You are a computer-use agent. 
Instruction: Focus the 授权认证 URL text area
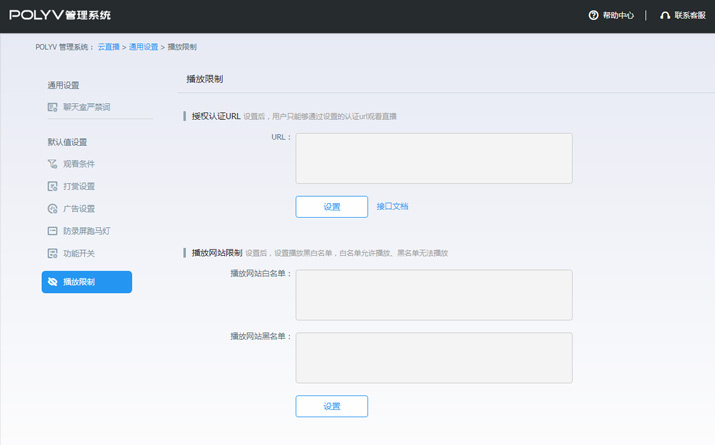click(434, 159)
